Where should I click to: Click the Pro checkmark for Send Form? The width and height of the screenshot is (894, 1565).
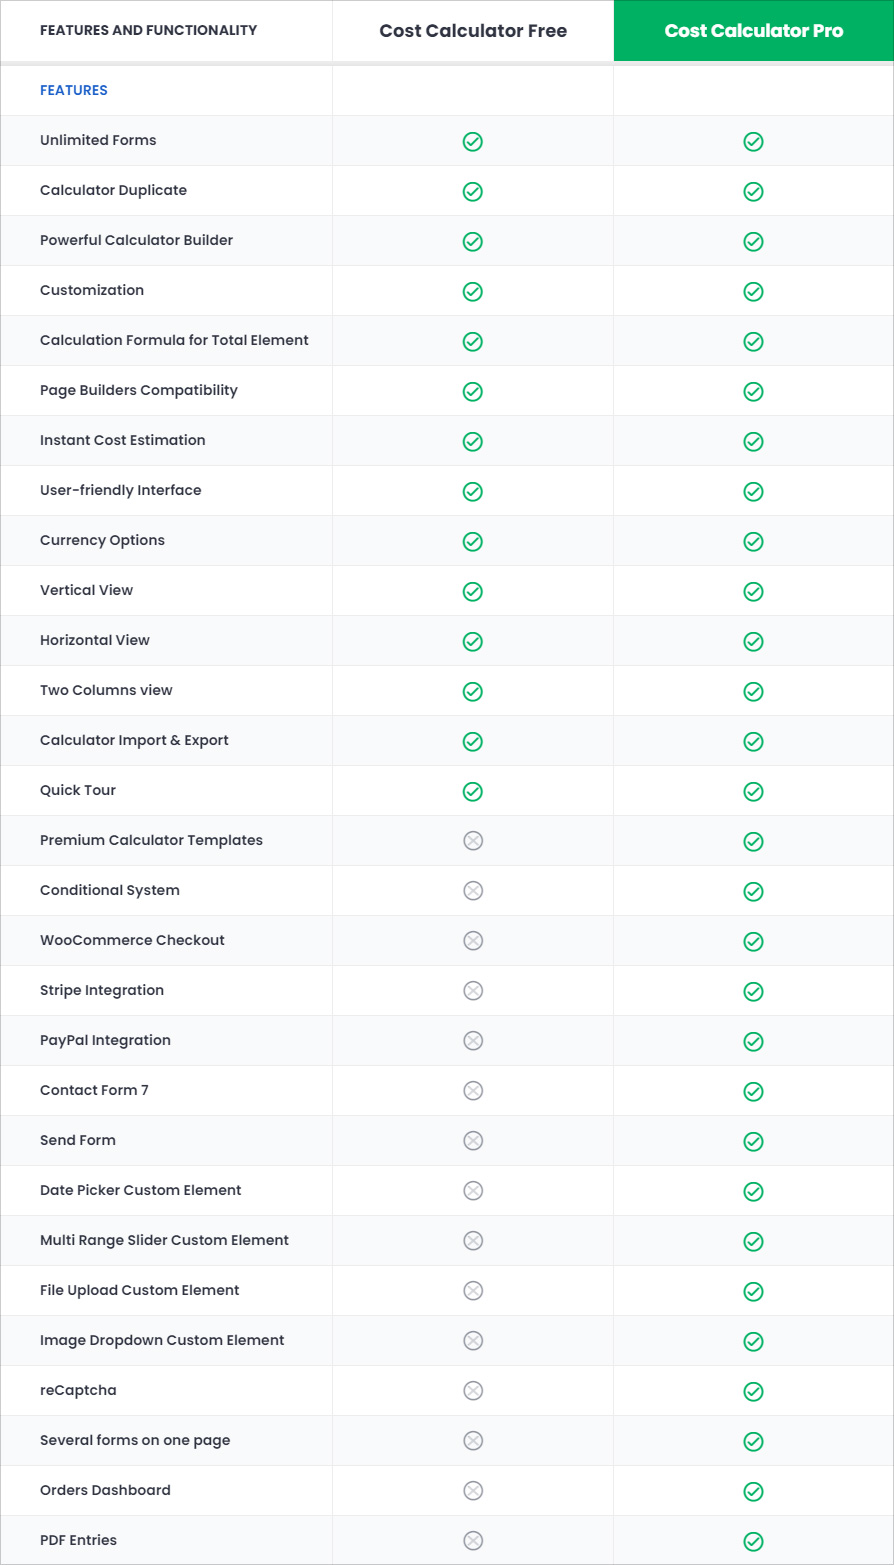(753, 1141)
